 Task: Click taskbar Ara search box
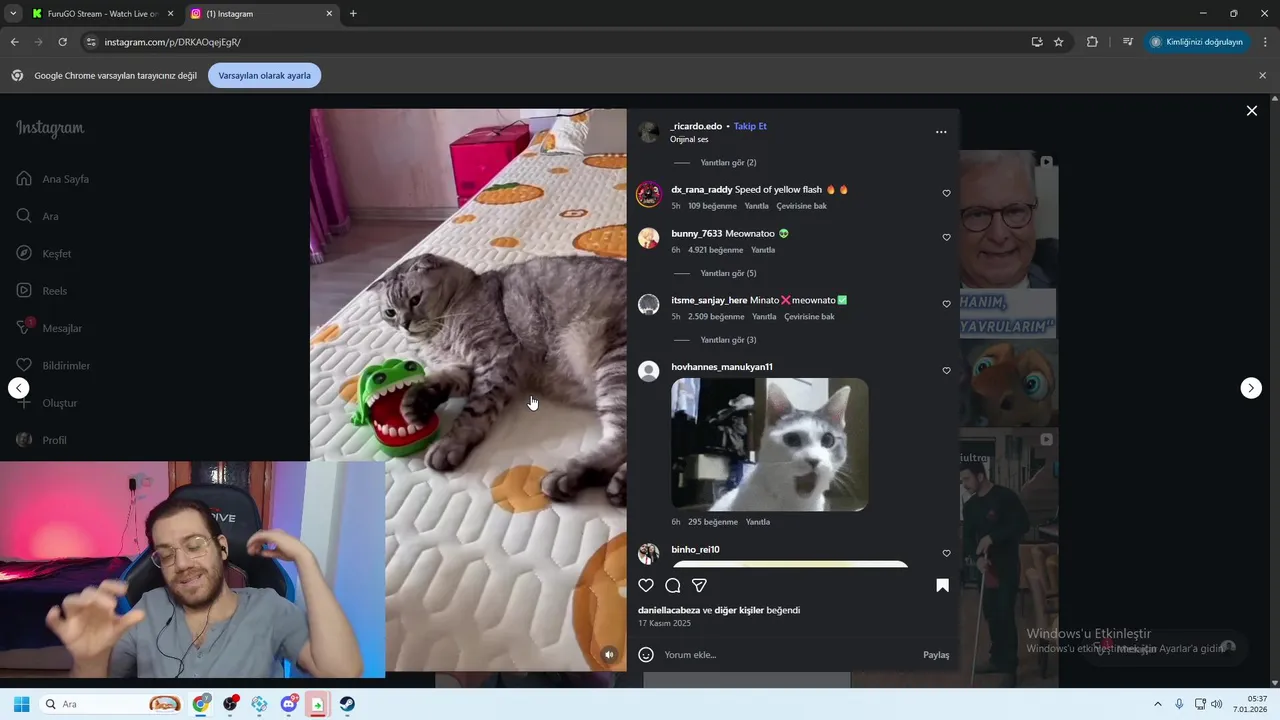pos(112,704)
